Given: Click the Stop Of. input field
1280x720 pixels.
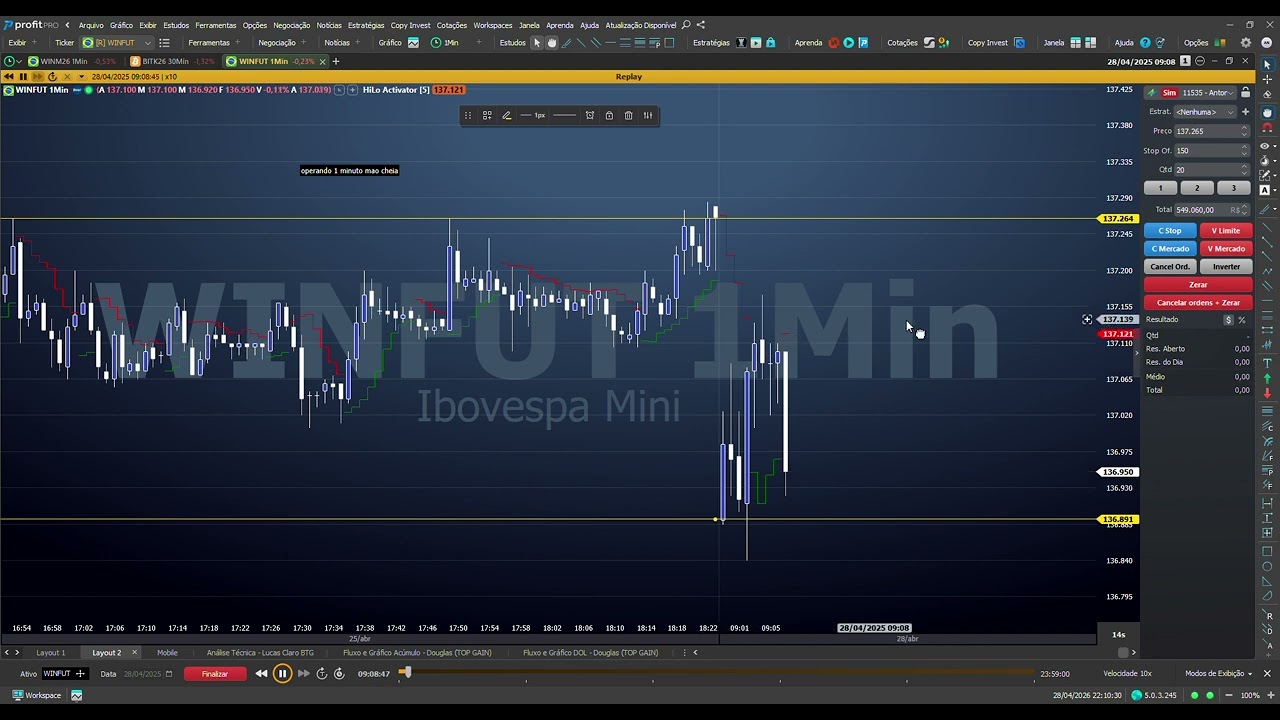Looking at the screenshot, I should (1212, 151).
